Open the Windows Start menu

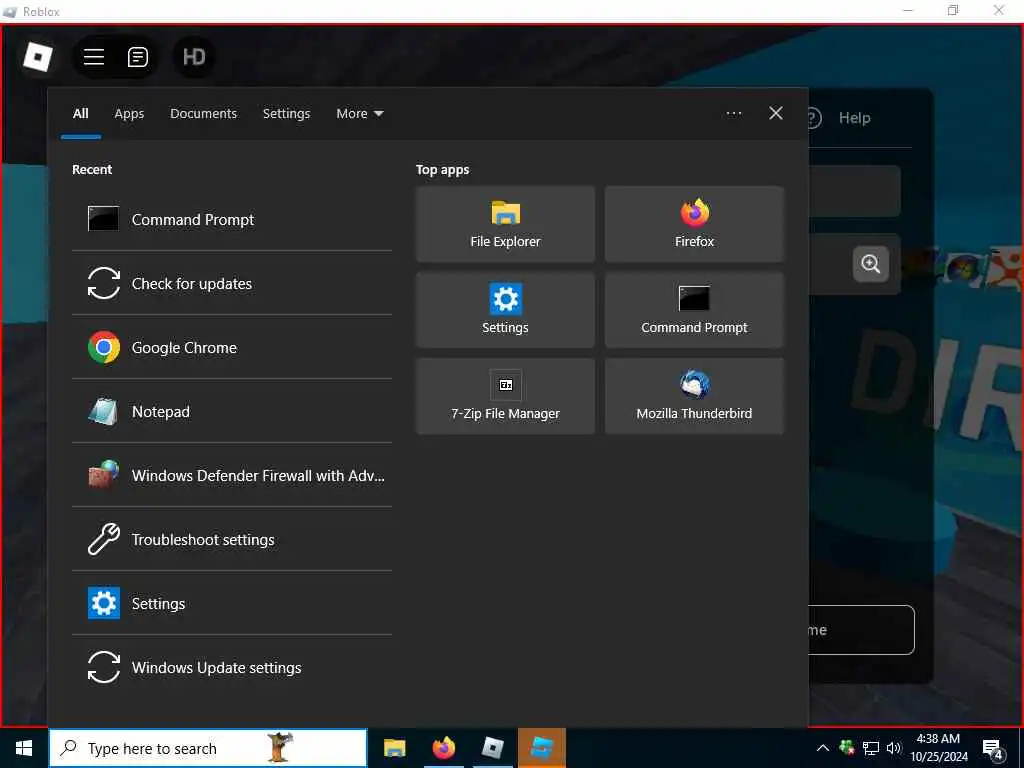pos(24,748)
